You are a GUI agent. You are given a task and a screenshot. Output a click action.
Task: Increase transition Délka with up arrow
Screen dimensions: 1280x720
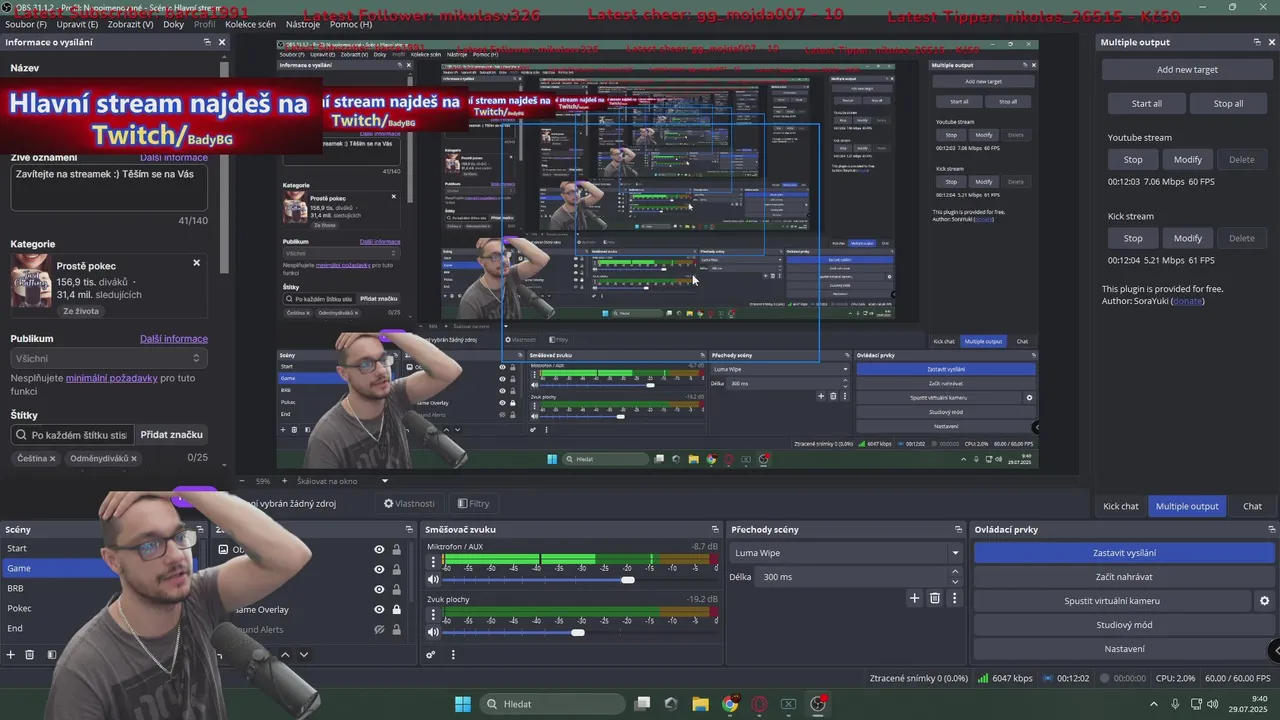955,572
